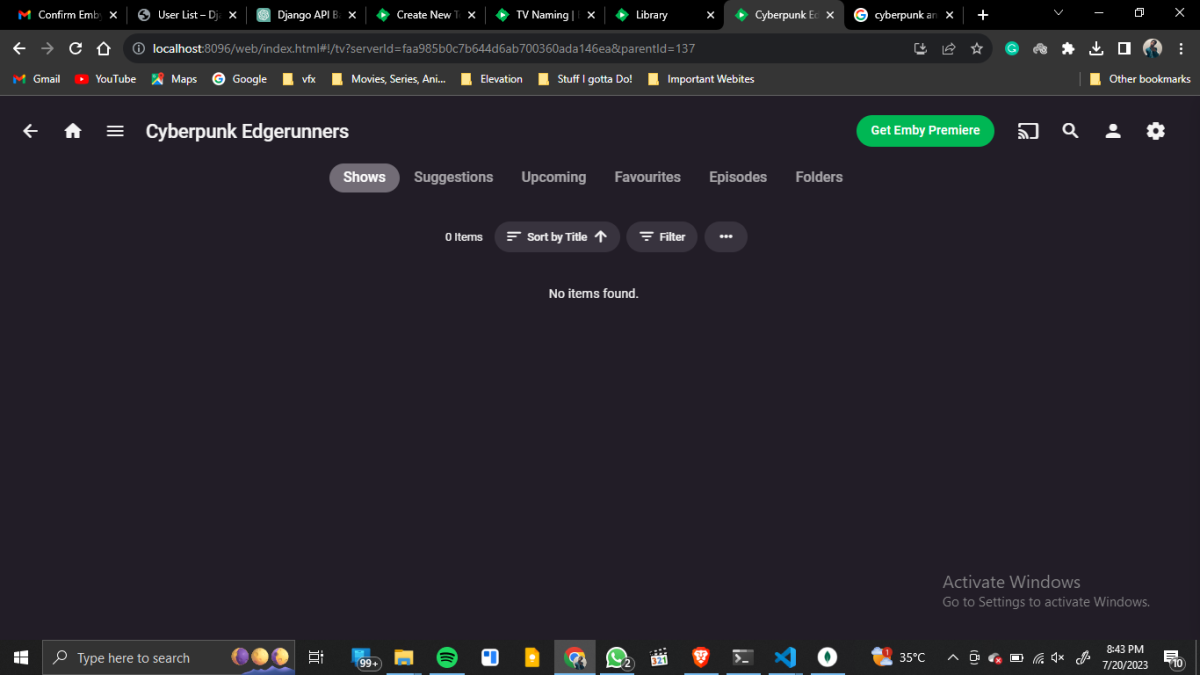Open the Emby search icon
Screen dimensions: 1200x675
tap(1070, 131)
